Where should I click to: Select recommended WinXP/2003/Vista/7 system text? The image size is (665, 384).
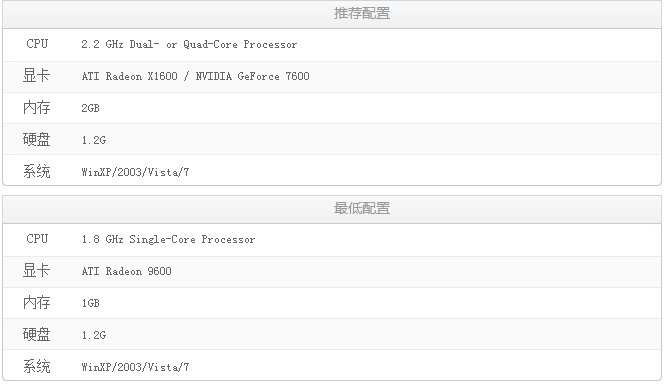(135, 172)
